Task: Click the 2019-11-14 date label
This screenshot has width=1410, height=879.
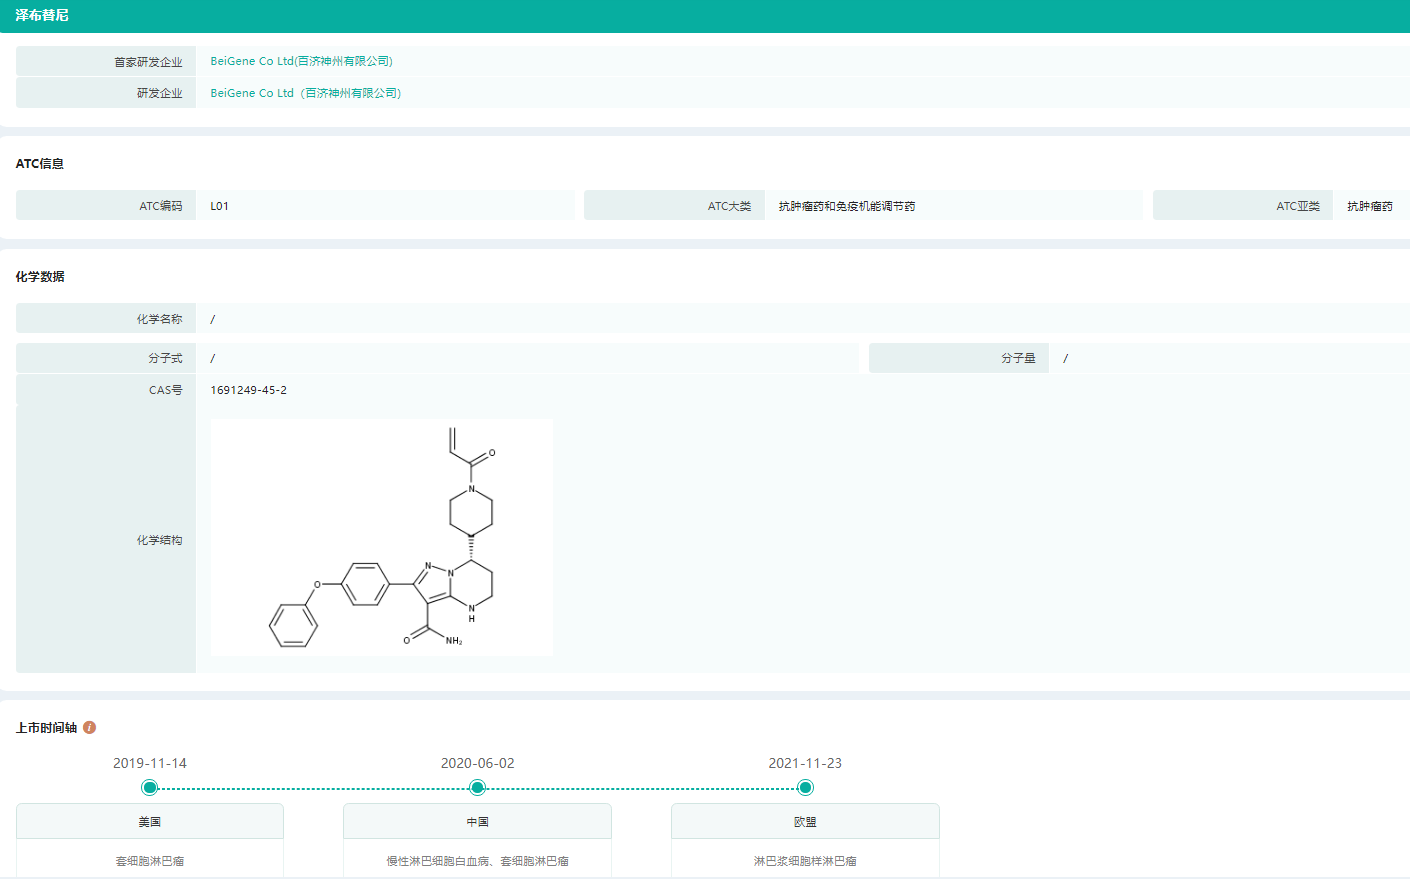Action: click(x=150, y=763)
